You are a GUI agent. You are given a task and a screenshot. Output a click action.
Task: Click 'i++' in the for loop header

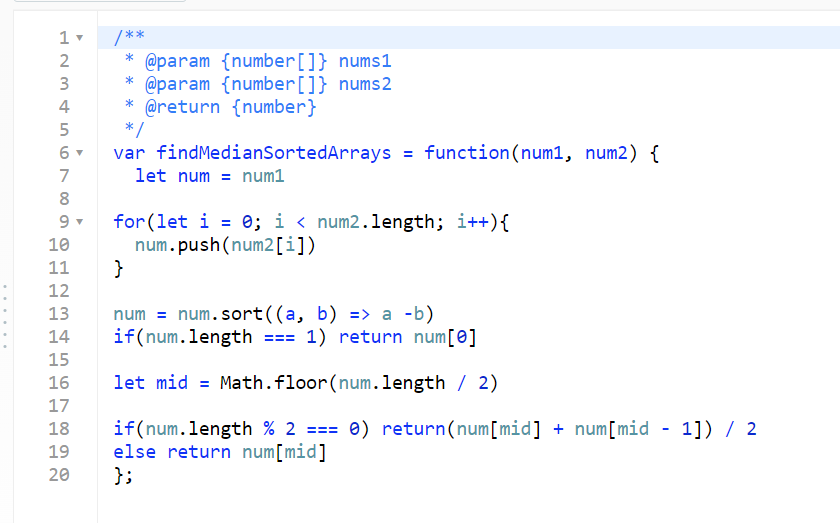(x=472, y=221)
